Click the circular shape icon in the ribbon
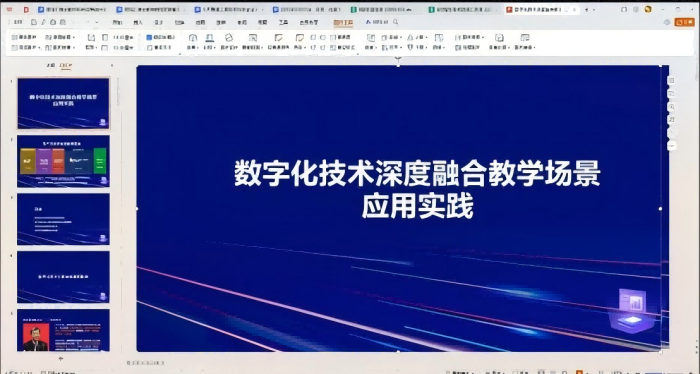 point(229,37)
